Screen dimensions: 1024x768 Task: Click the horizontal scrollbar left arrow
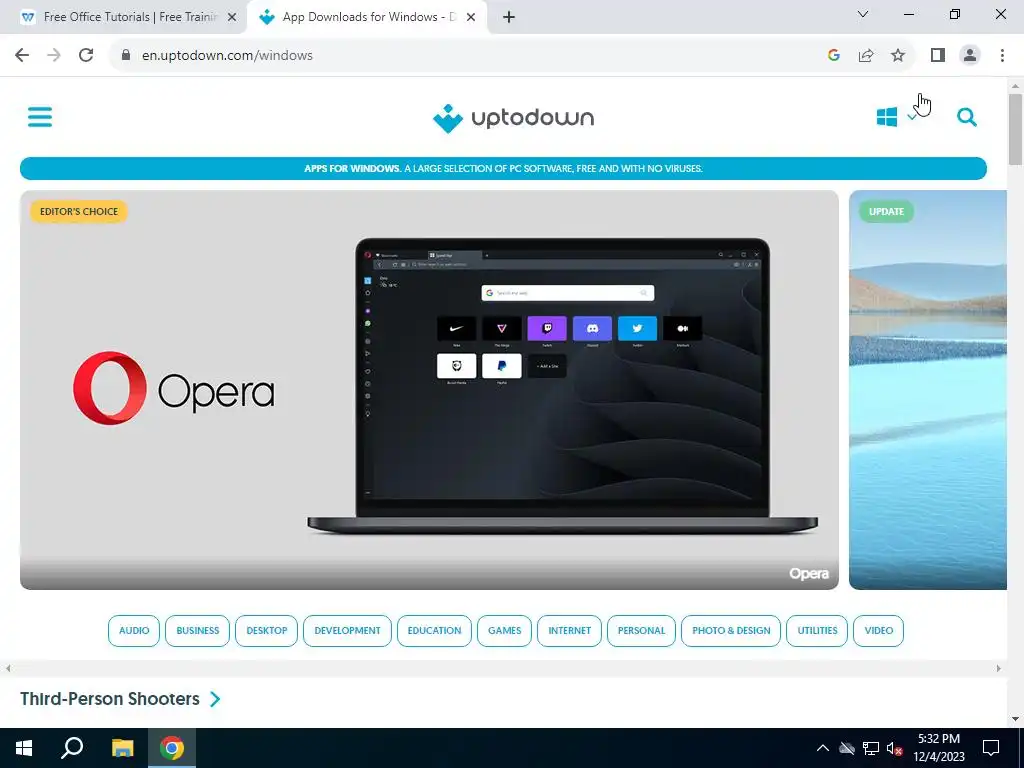(x=8, y=668)
